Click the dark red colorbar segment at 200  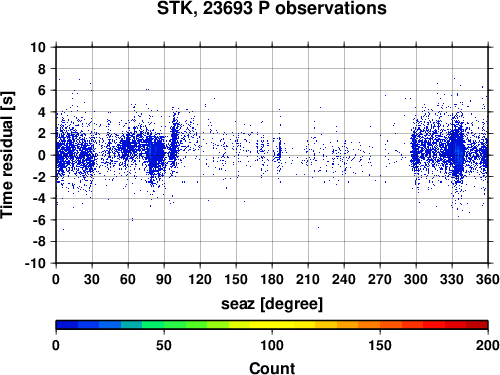click(x=477, y=325)
